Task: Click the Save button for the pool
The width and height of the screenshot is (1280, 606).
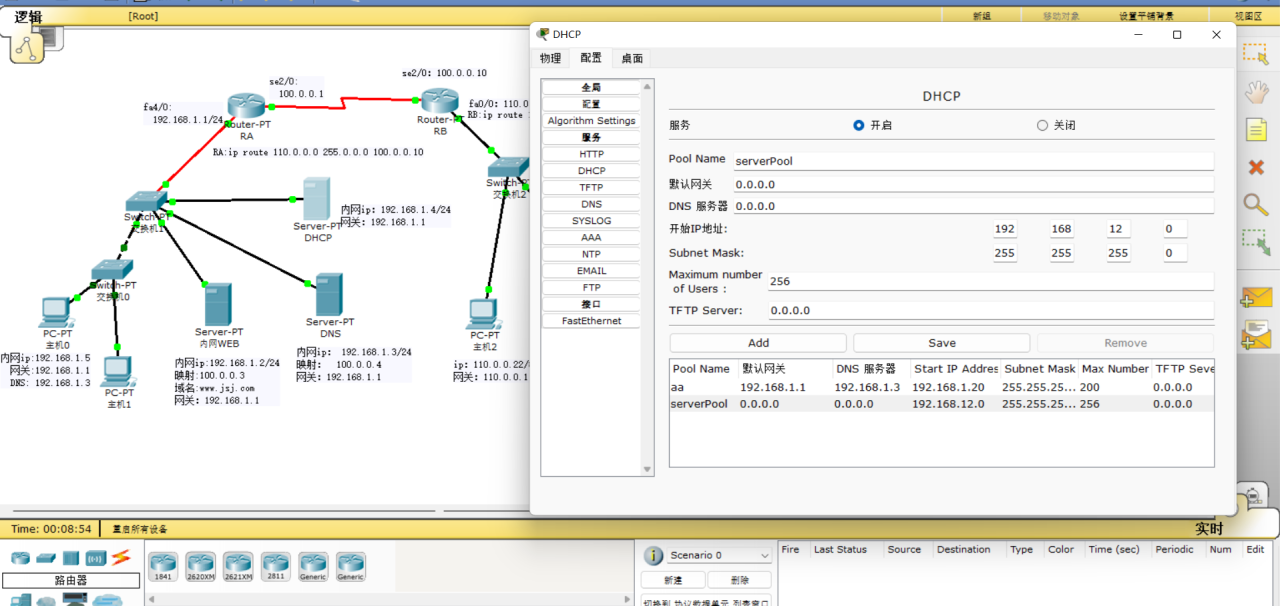Action: (x=941, y=343)
